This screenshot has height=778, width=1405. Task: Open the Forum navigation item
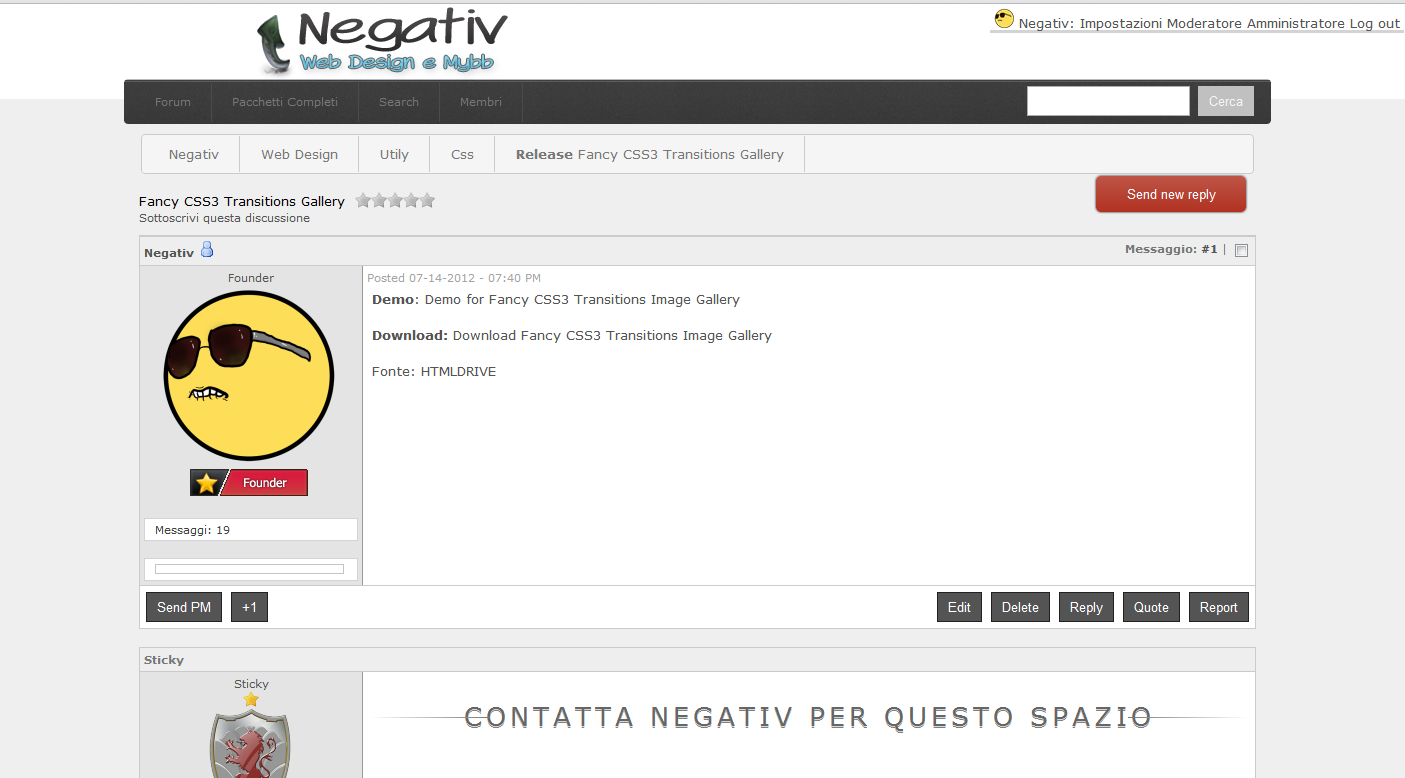[172, 102]
